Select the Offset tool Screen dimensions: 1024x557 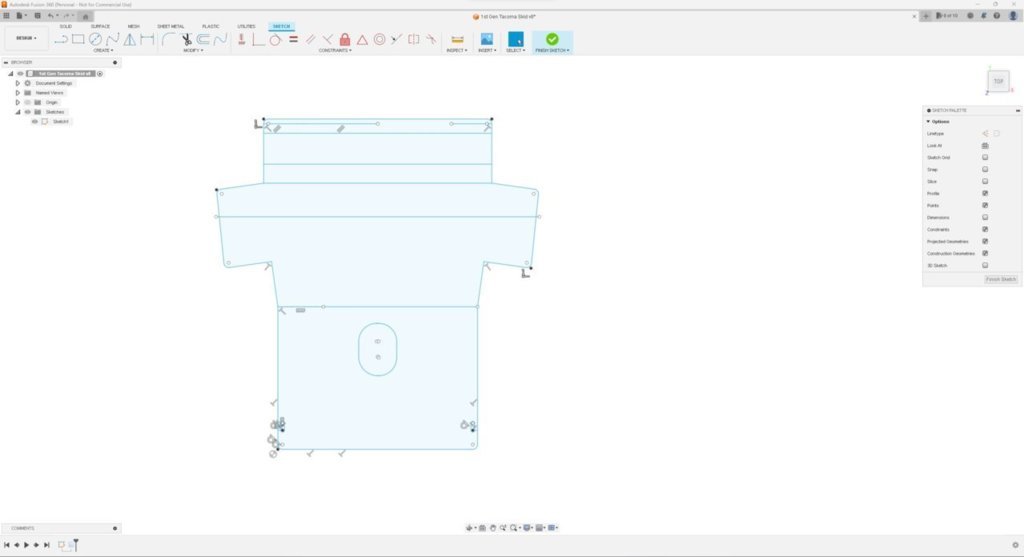click(x=203, y=39)
